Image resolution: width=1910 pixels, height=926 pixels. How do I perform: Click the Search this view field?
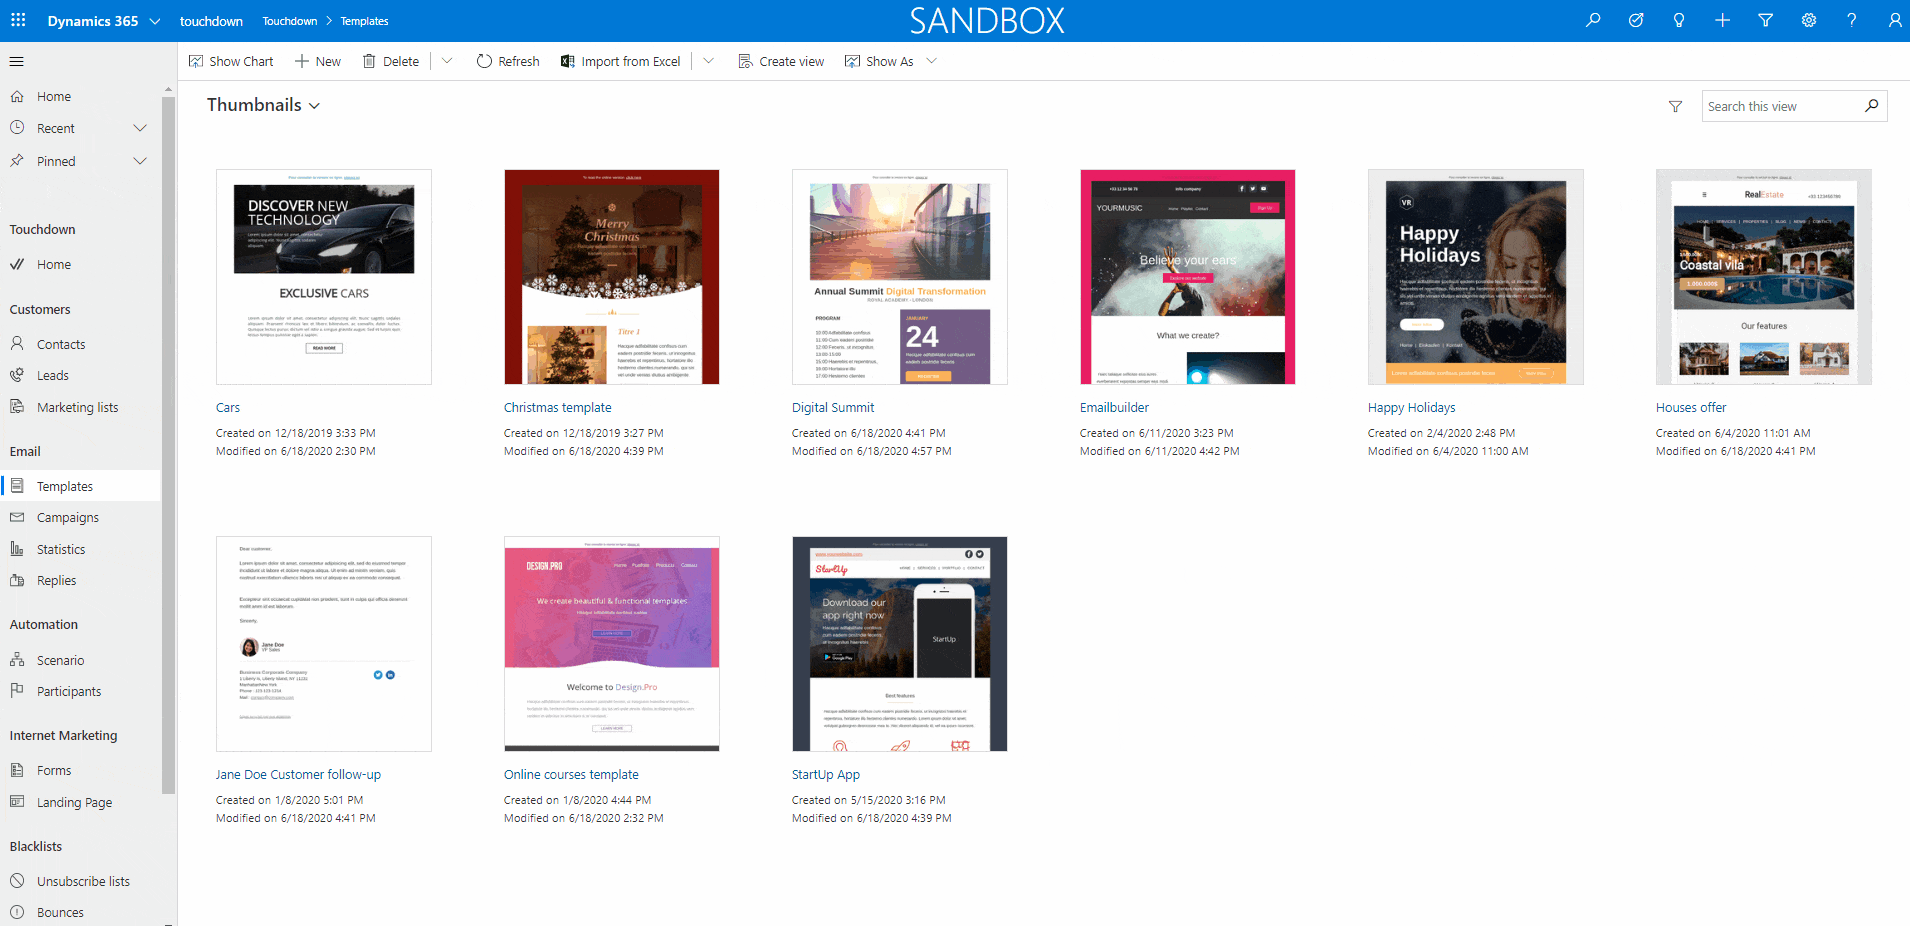(1780, 107)
